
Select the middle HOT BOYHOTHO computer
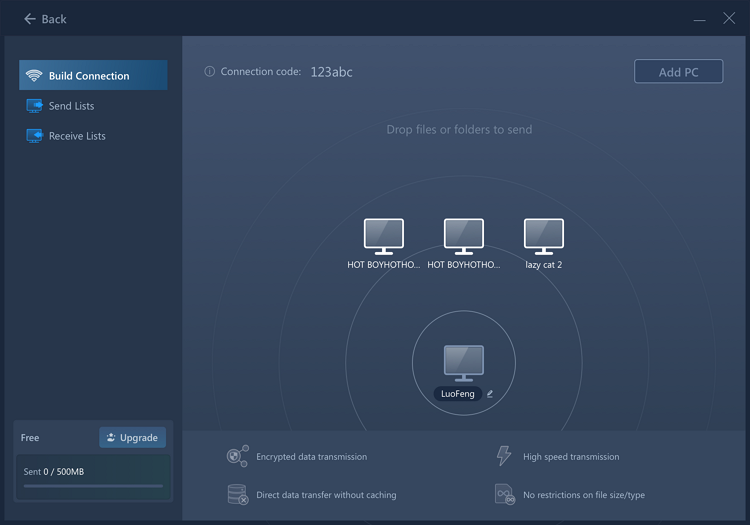click(463, 236)
